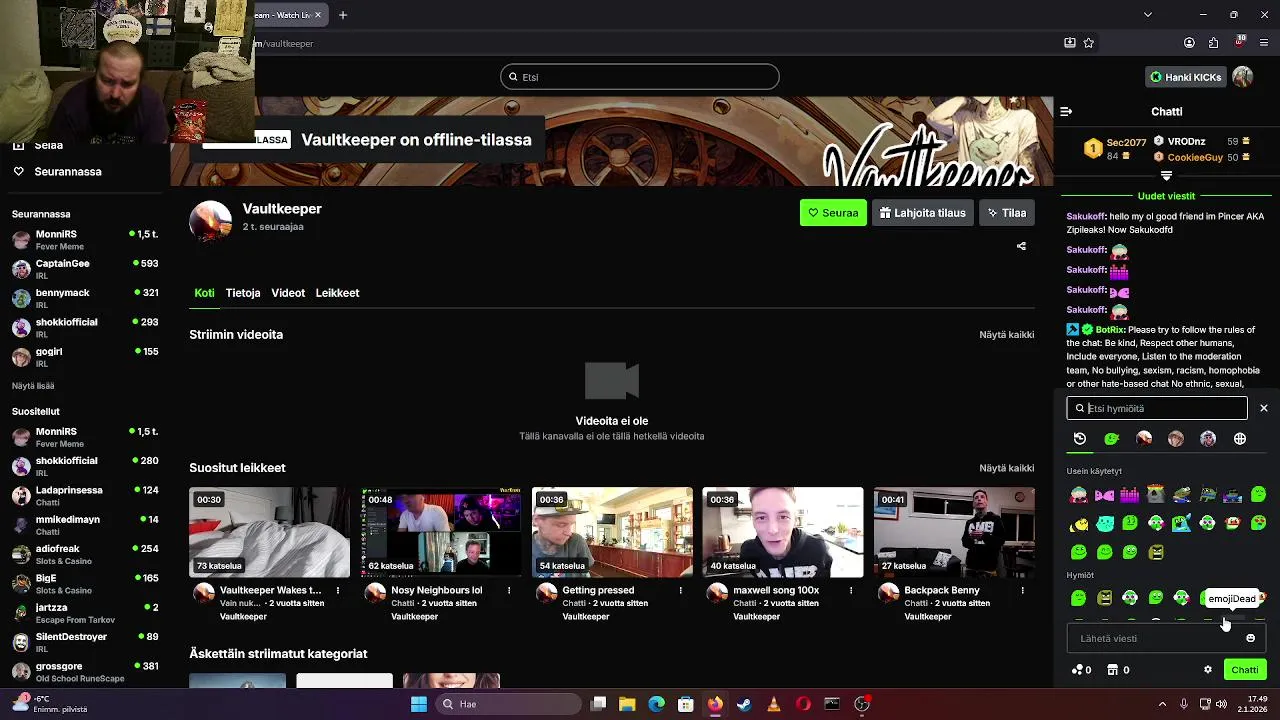
Task: Pick the purple equalizer bars emote
Action: 1130,494
